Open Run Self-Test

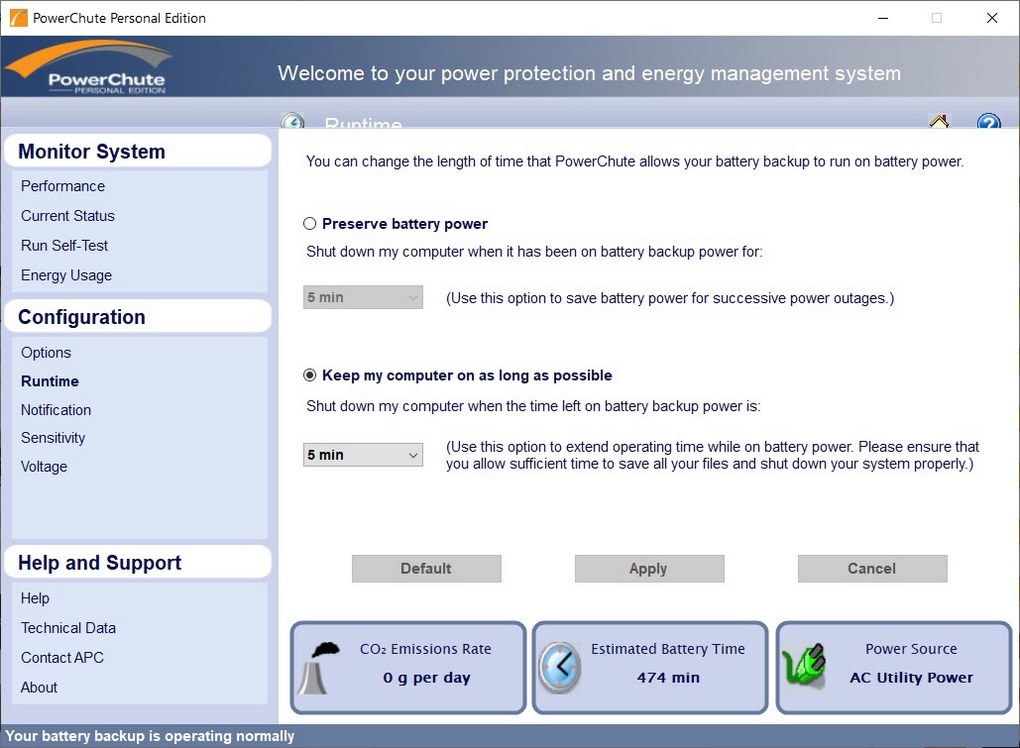(64, 246)
